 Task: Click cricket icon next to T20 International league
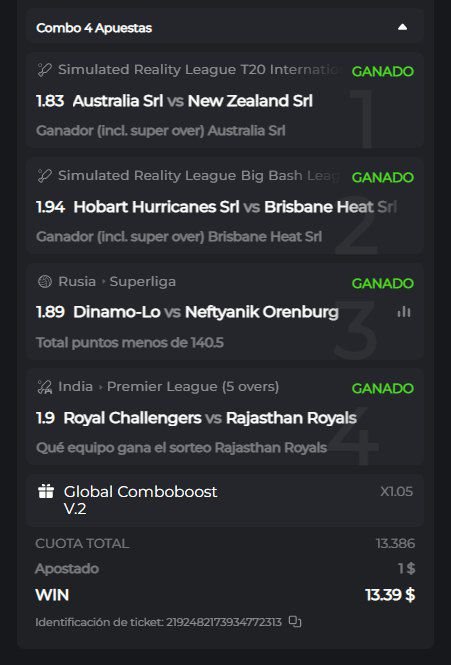click(45, 70)
